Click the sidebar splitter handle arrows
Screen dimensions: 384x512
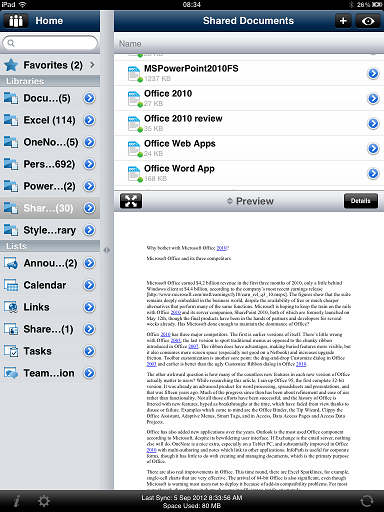point(107,250)
